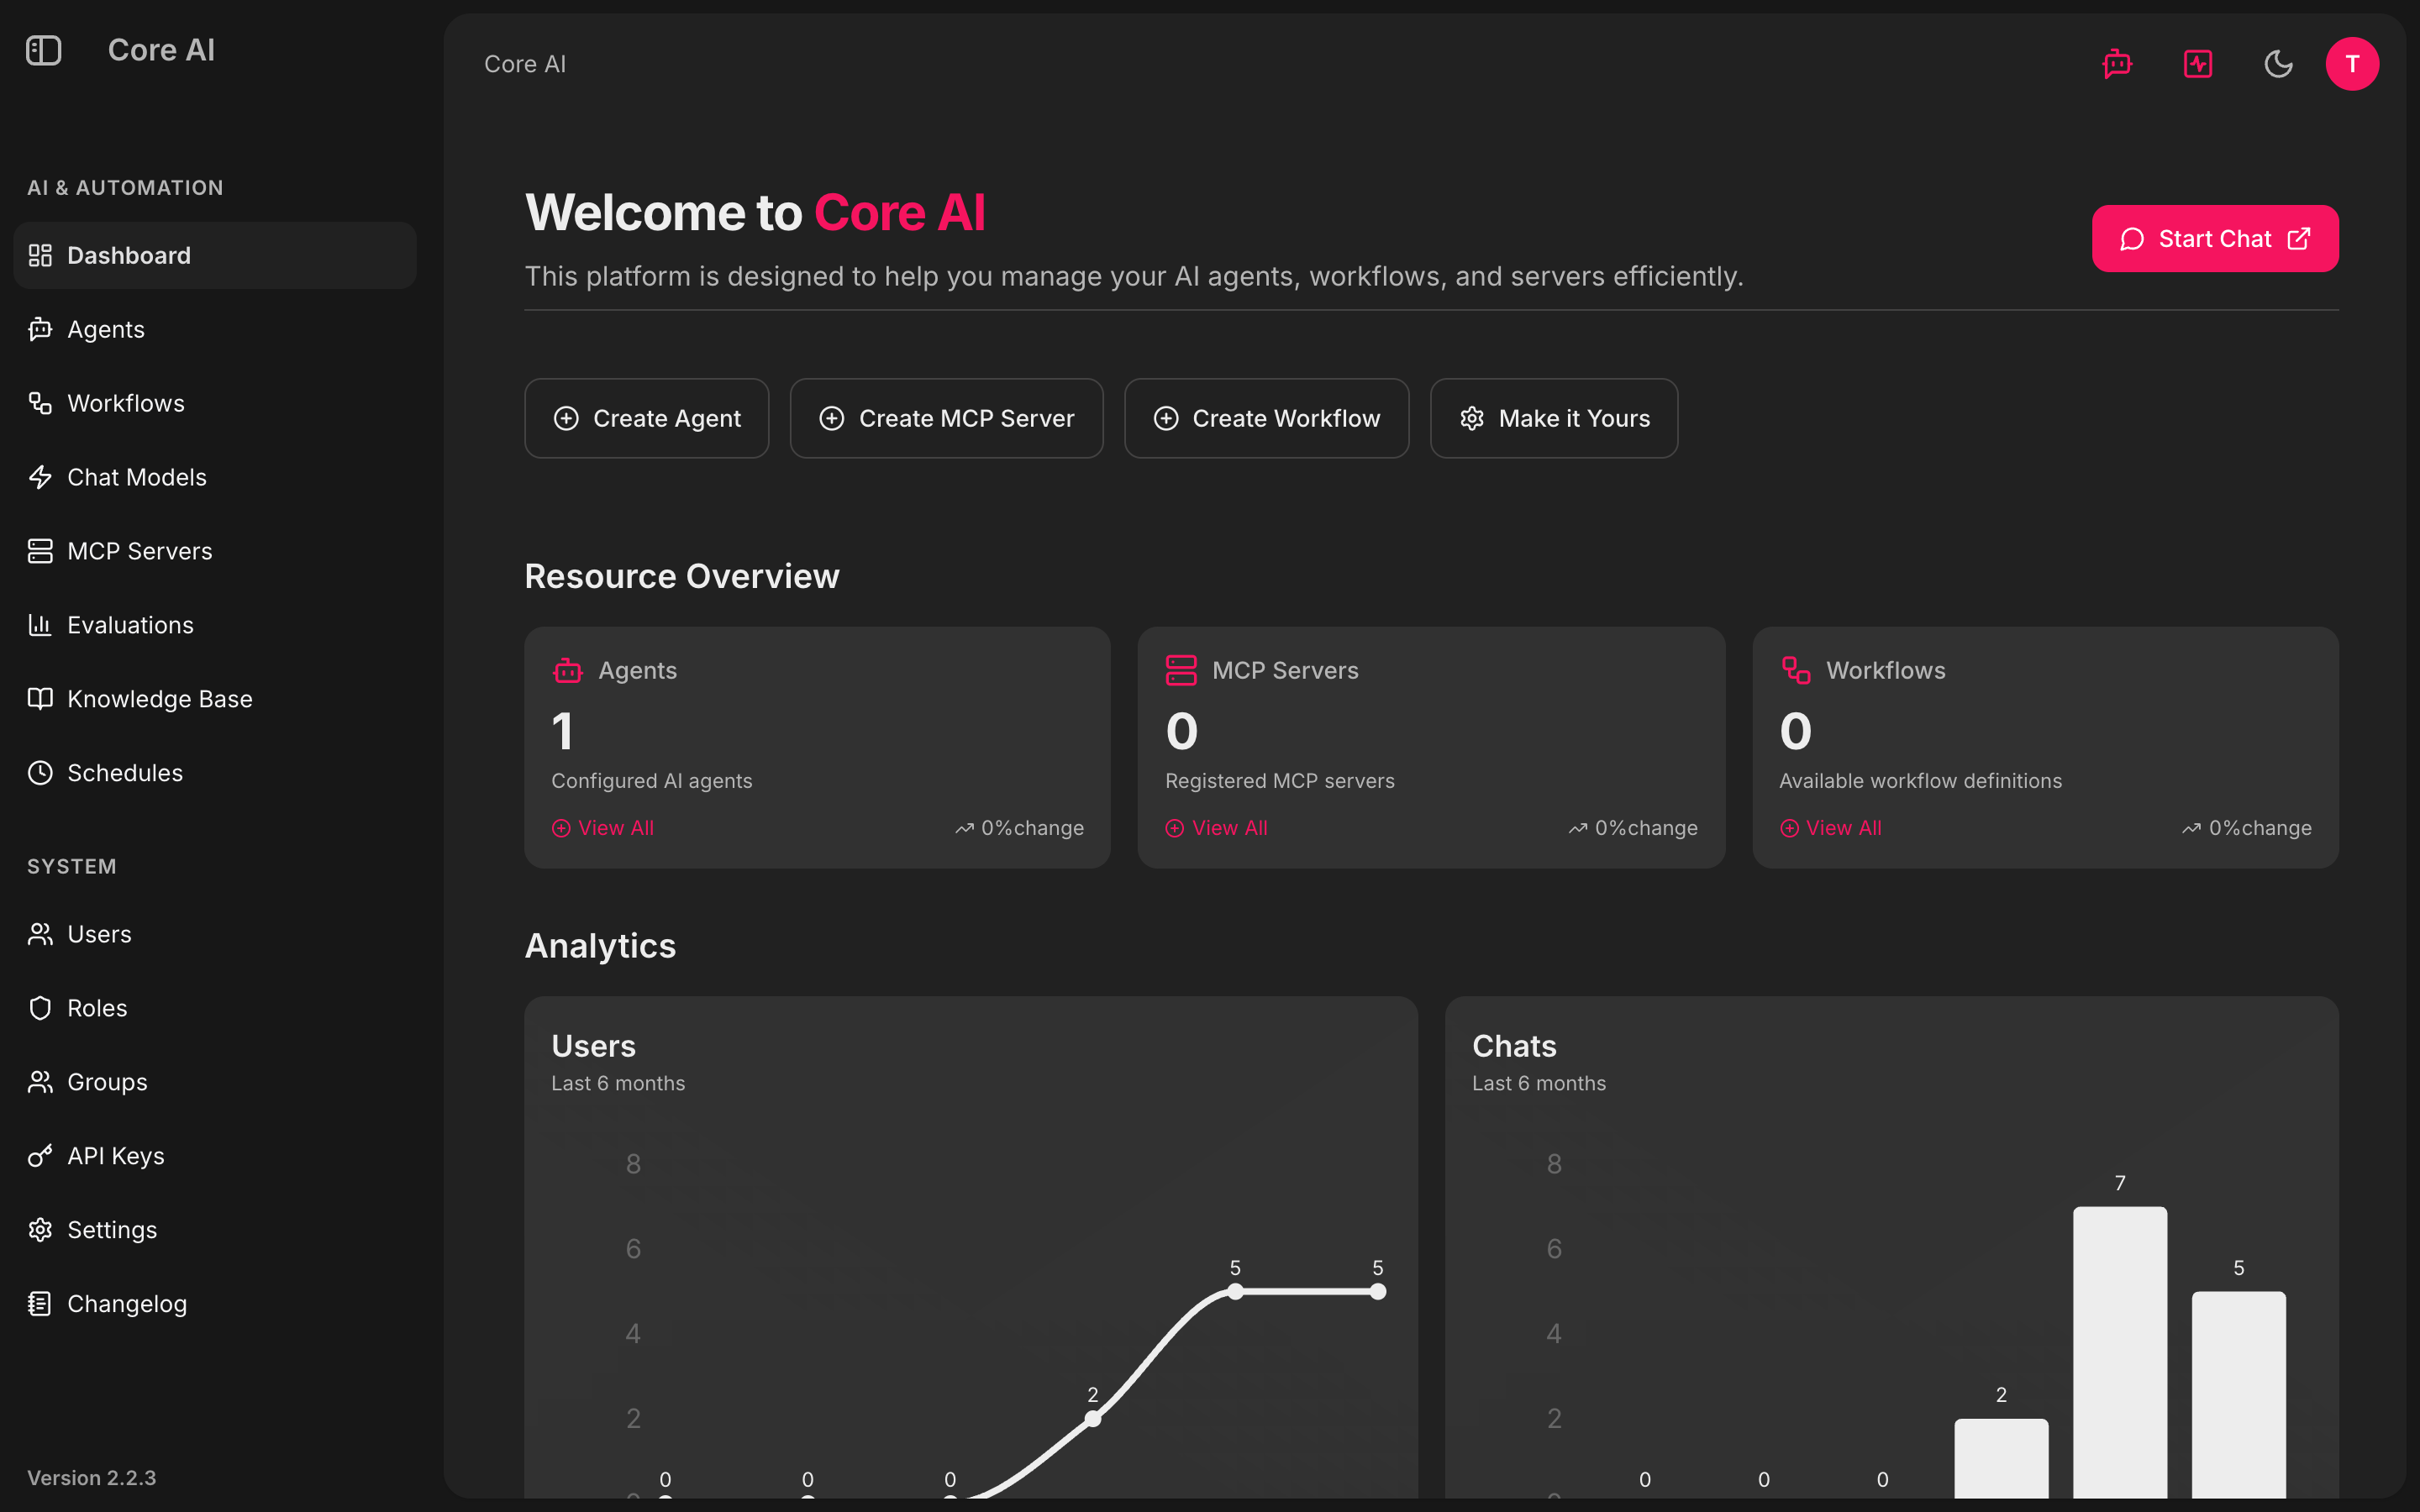Click the 5 bar in the Chats chart
The image size is (2420, 1512).
point(2239,1394)
